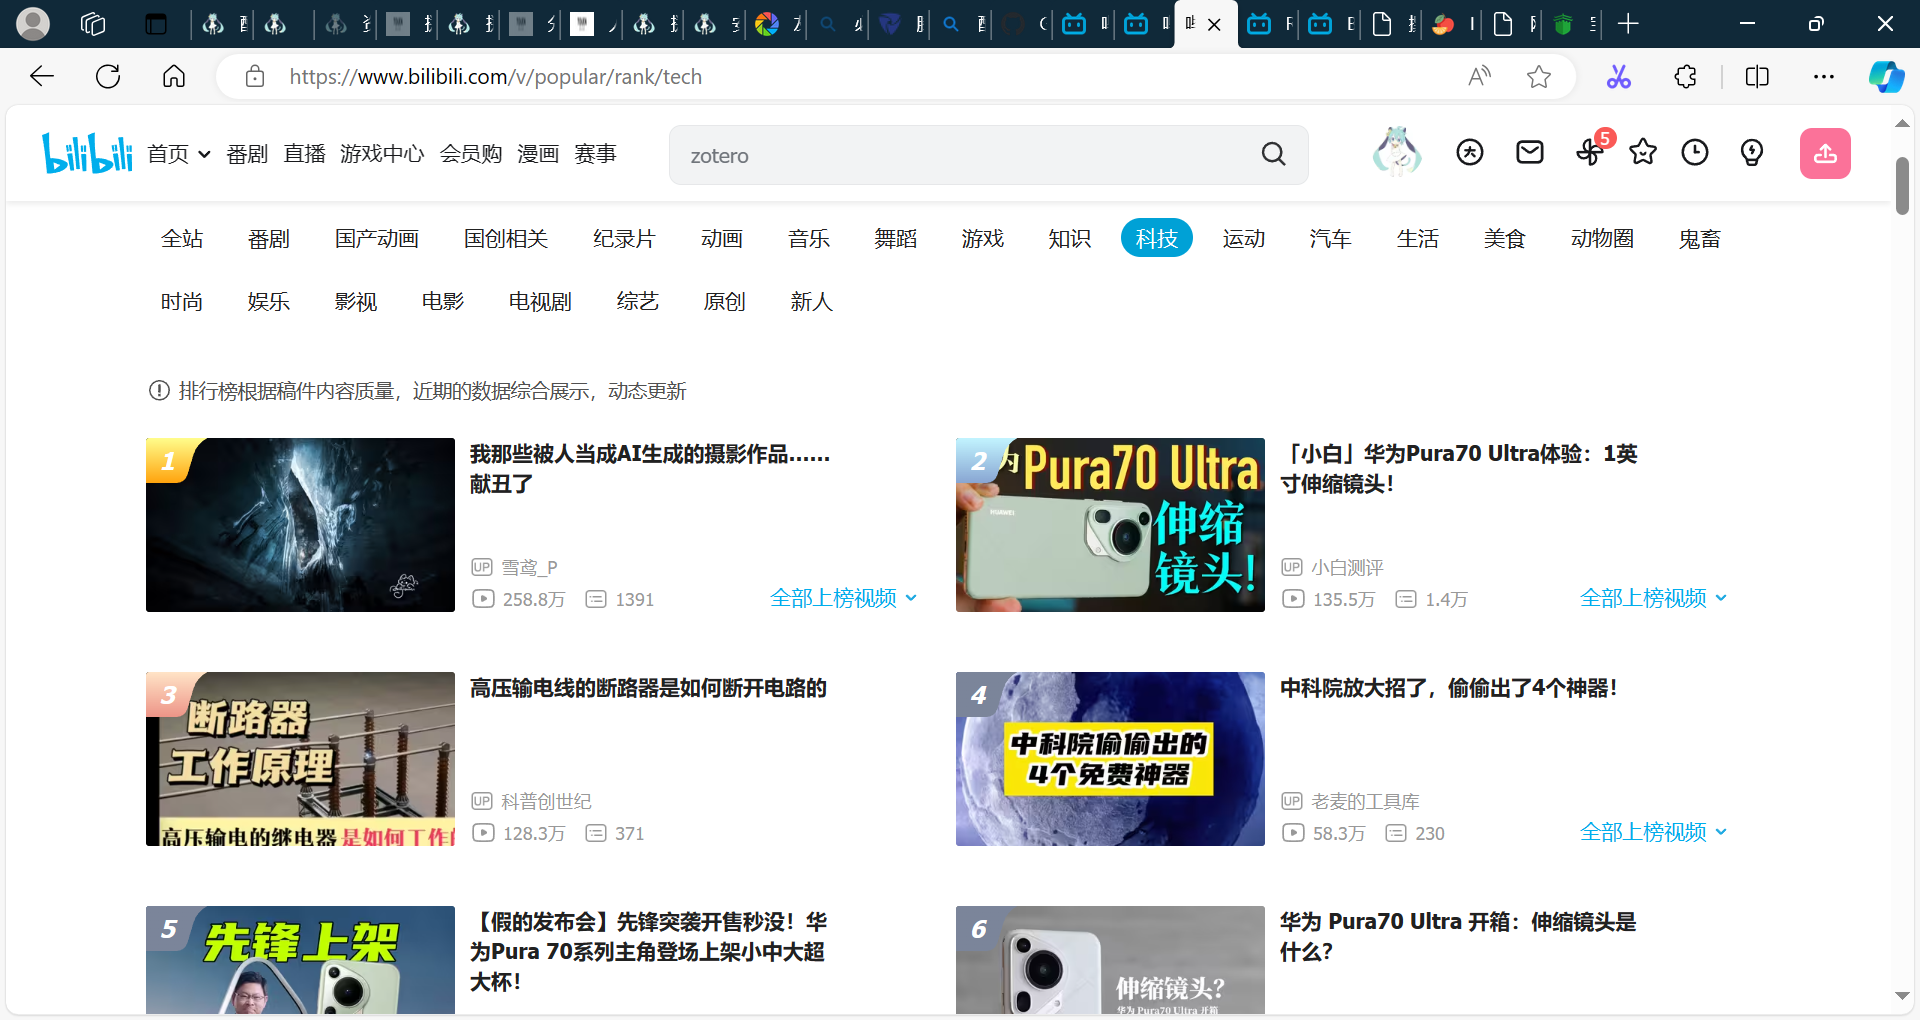Open uploader 雪鸢_P
Screen dimensions: 1920x1020
point(529,567)
